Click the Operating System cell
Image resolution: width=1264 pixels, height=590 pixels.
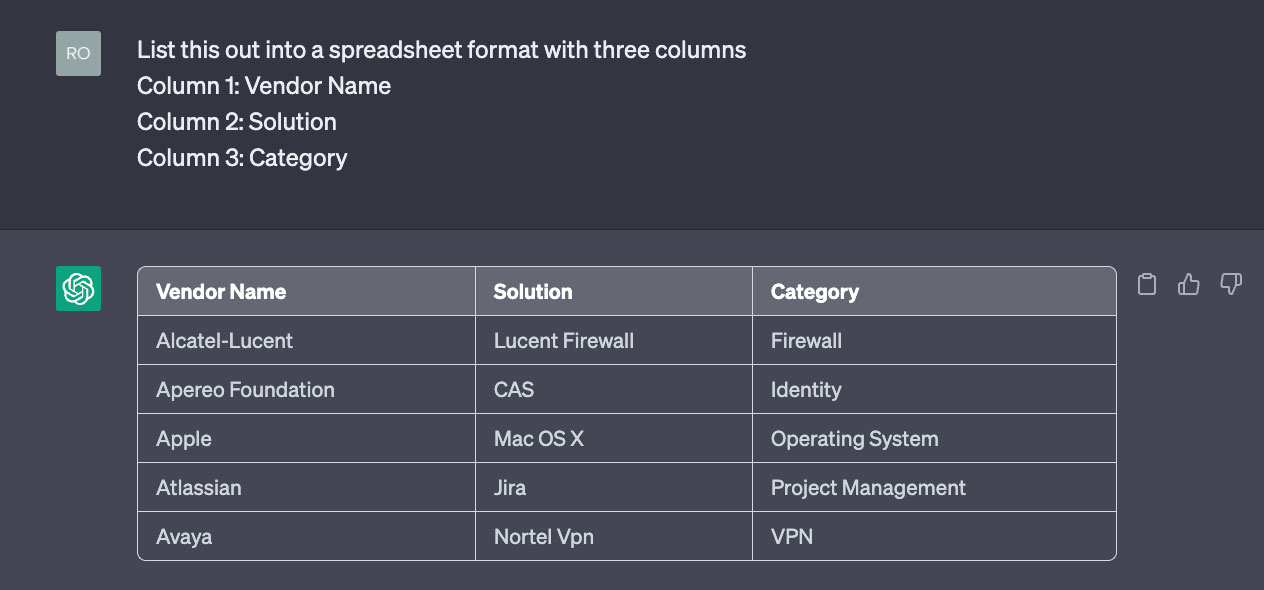point(934,439)
